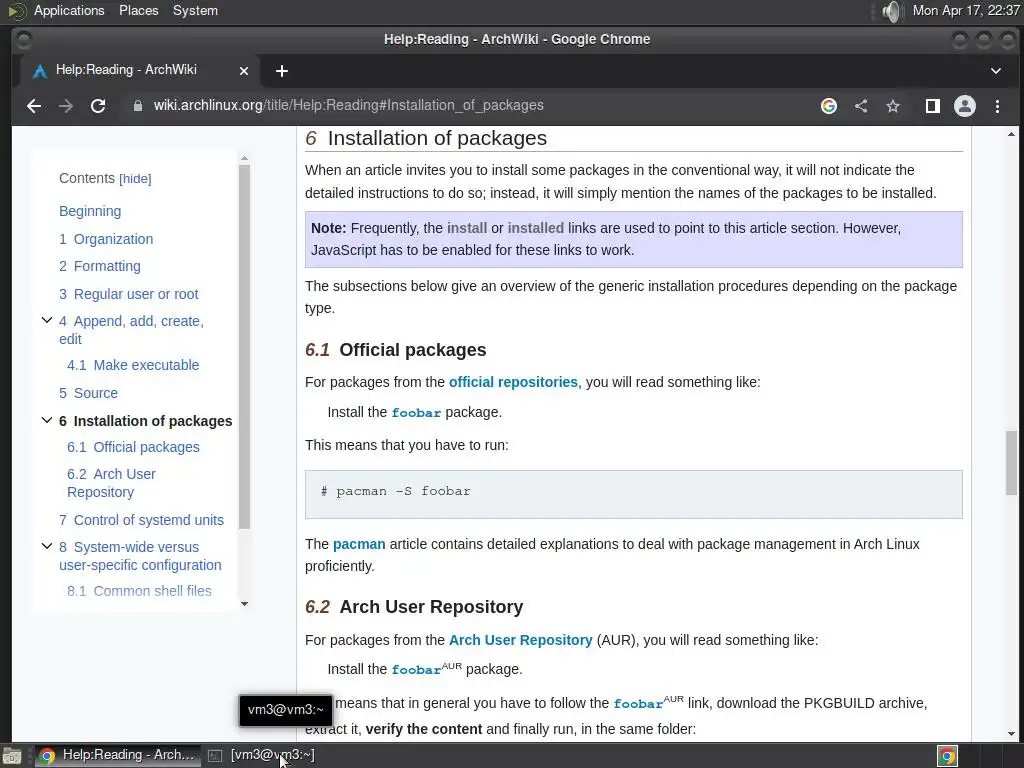
Task: Bookmark this page with the star
Action: coord(893,106)
